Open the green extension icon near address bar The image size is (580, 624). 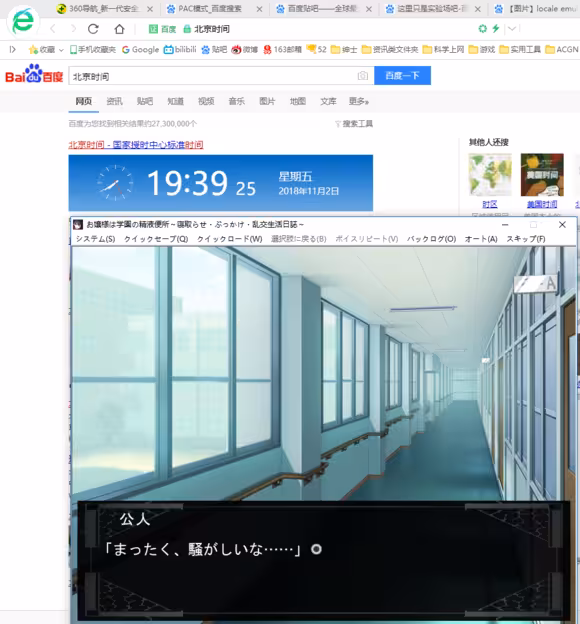coord(482,29)
